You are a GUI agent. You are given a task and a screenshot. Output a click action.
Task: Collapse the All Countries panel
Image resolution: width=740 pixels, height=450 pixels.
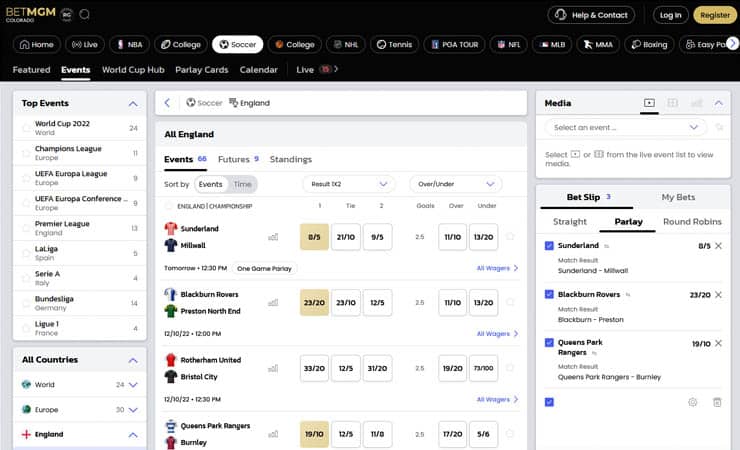pos(133,360)
